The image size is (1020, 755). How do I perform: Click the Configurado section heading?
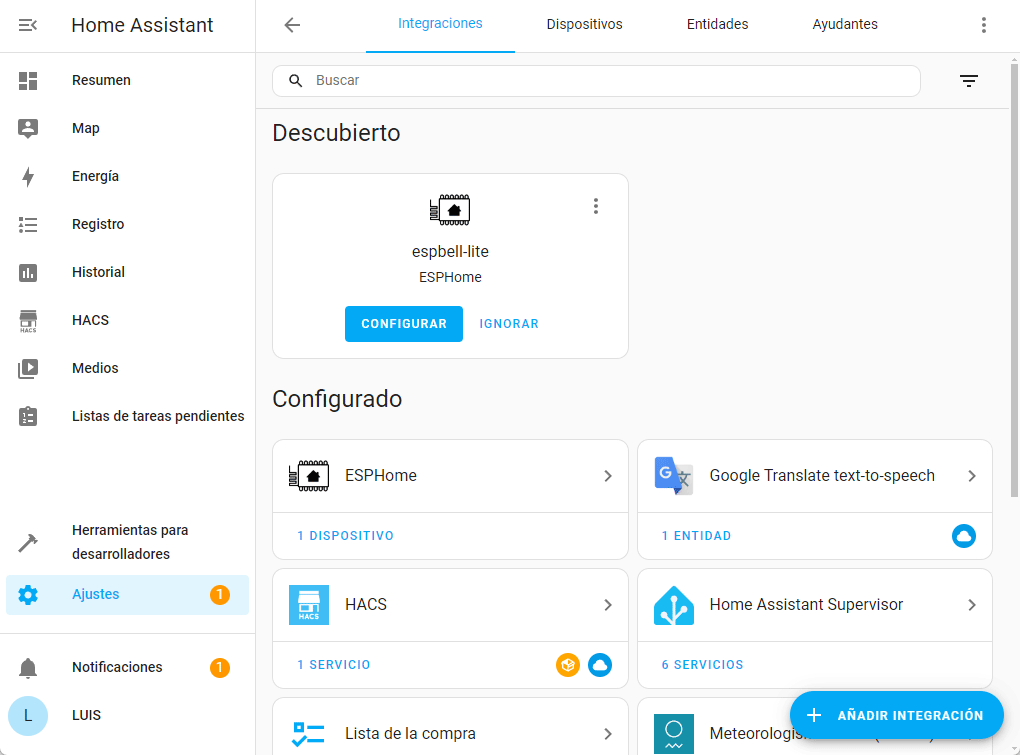tap(337, 399)
